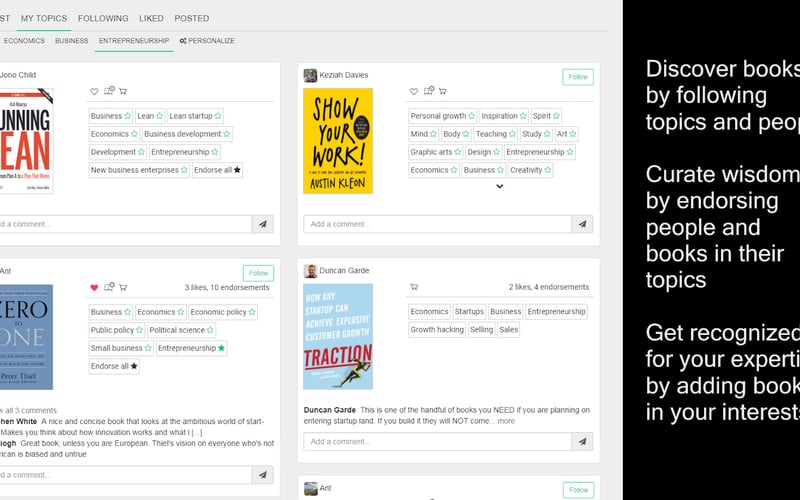Open Keziah Davies profile name
This screenshot has height=500, width=800.
point(343,75)
